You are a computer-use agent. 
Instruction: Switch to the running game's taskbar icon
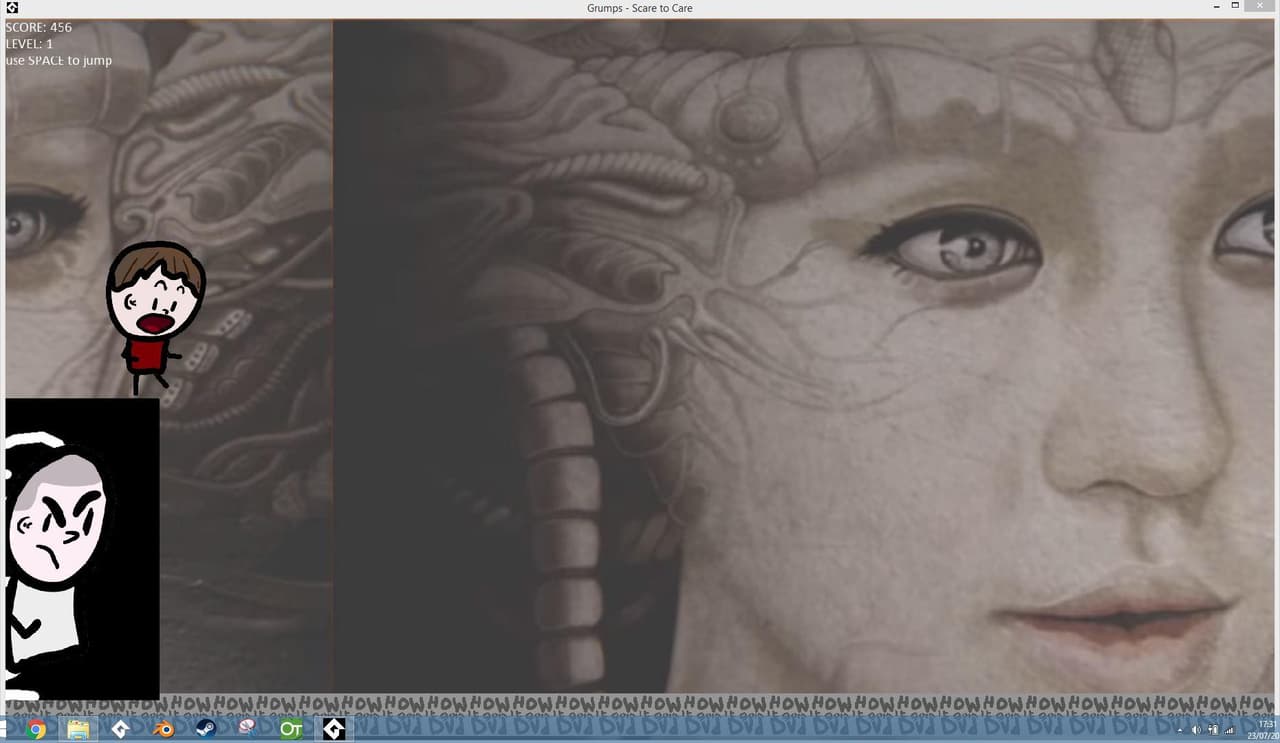pyautogui.click(x=334, y=729)
